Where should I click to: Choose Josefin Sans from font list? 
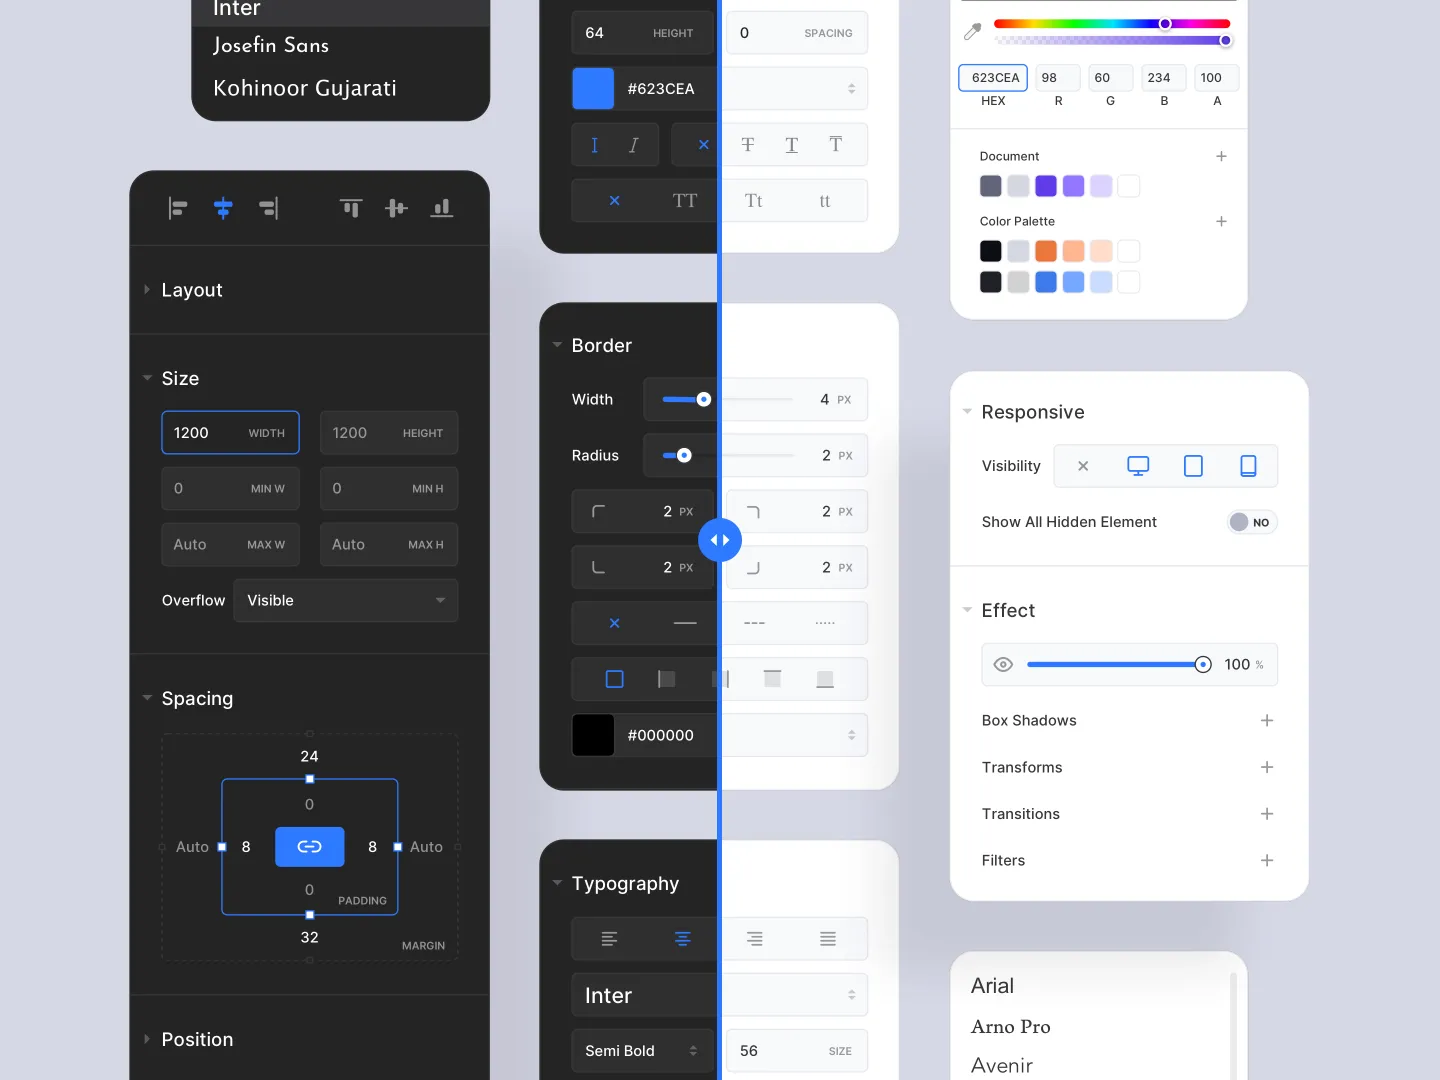click(271, 45)
